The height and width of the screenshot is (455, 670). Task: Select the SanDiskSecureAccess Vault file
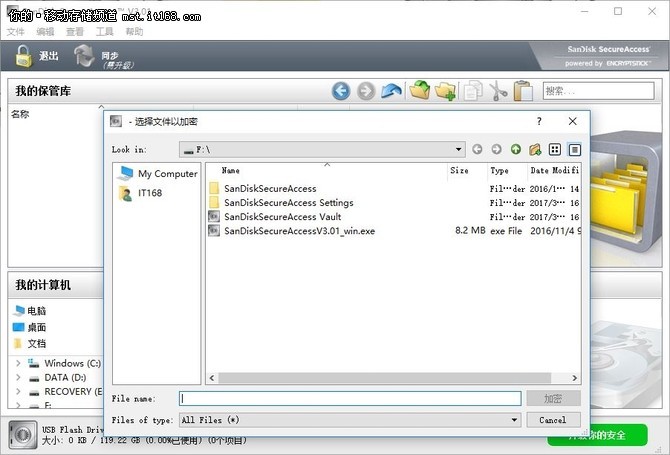tap(282, 216)
